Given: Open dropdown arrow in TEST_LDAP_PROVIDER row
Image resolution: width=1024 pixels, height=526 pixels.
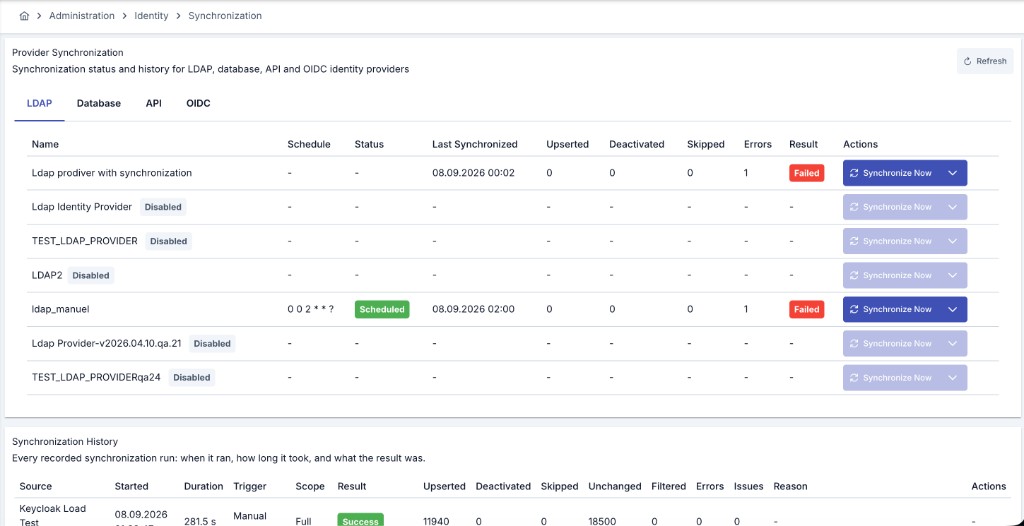Looking at the screenshot, I should point(953,241).
